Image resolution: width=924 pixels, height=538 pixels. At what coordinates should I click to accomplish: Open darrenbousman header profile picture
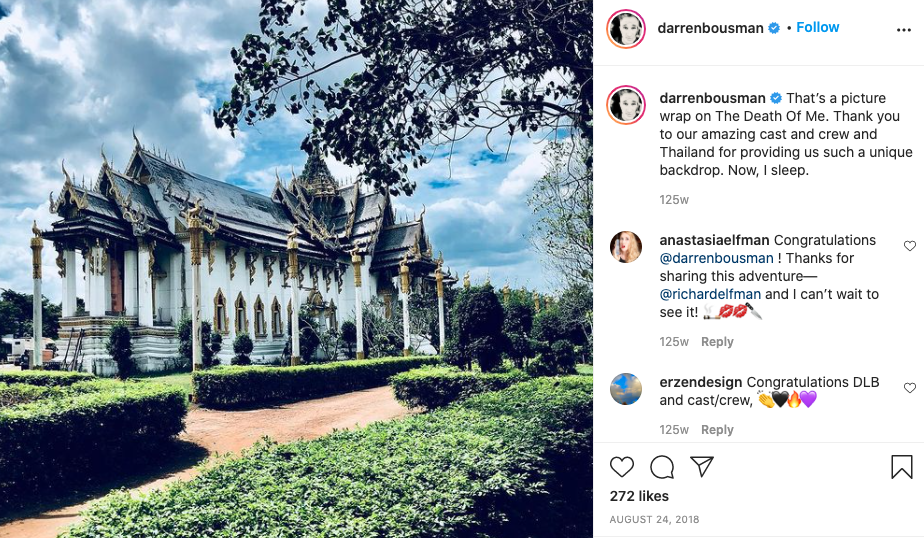626,29
